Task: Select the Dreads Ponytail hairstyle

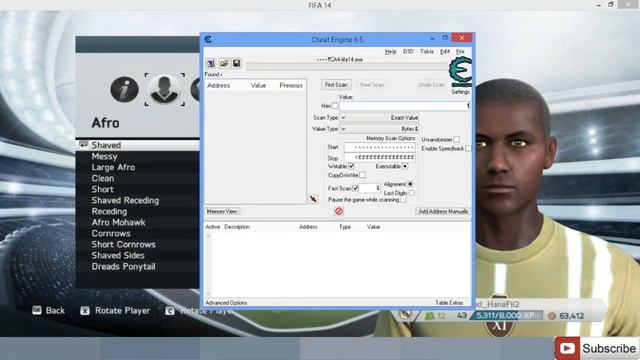Action: tap(138, 267)
